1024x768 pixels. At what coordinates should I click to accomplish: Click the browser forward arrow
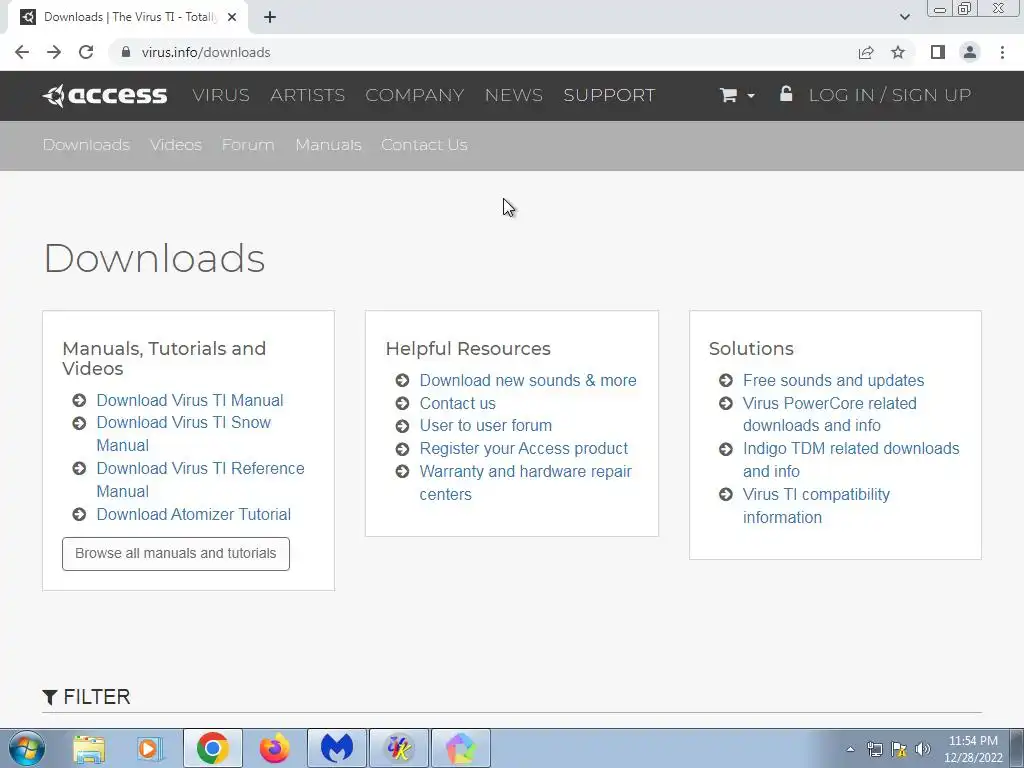click(54, 52)
